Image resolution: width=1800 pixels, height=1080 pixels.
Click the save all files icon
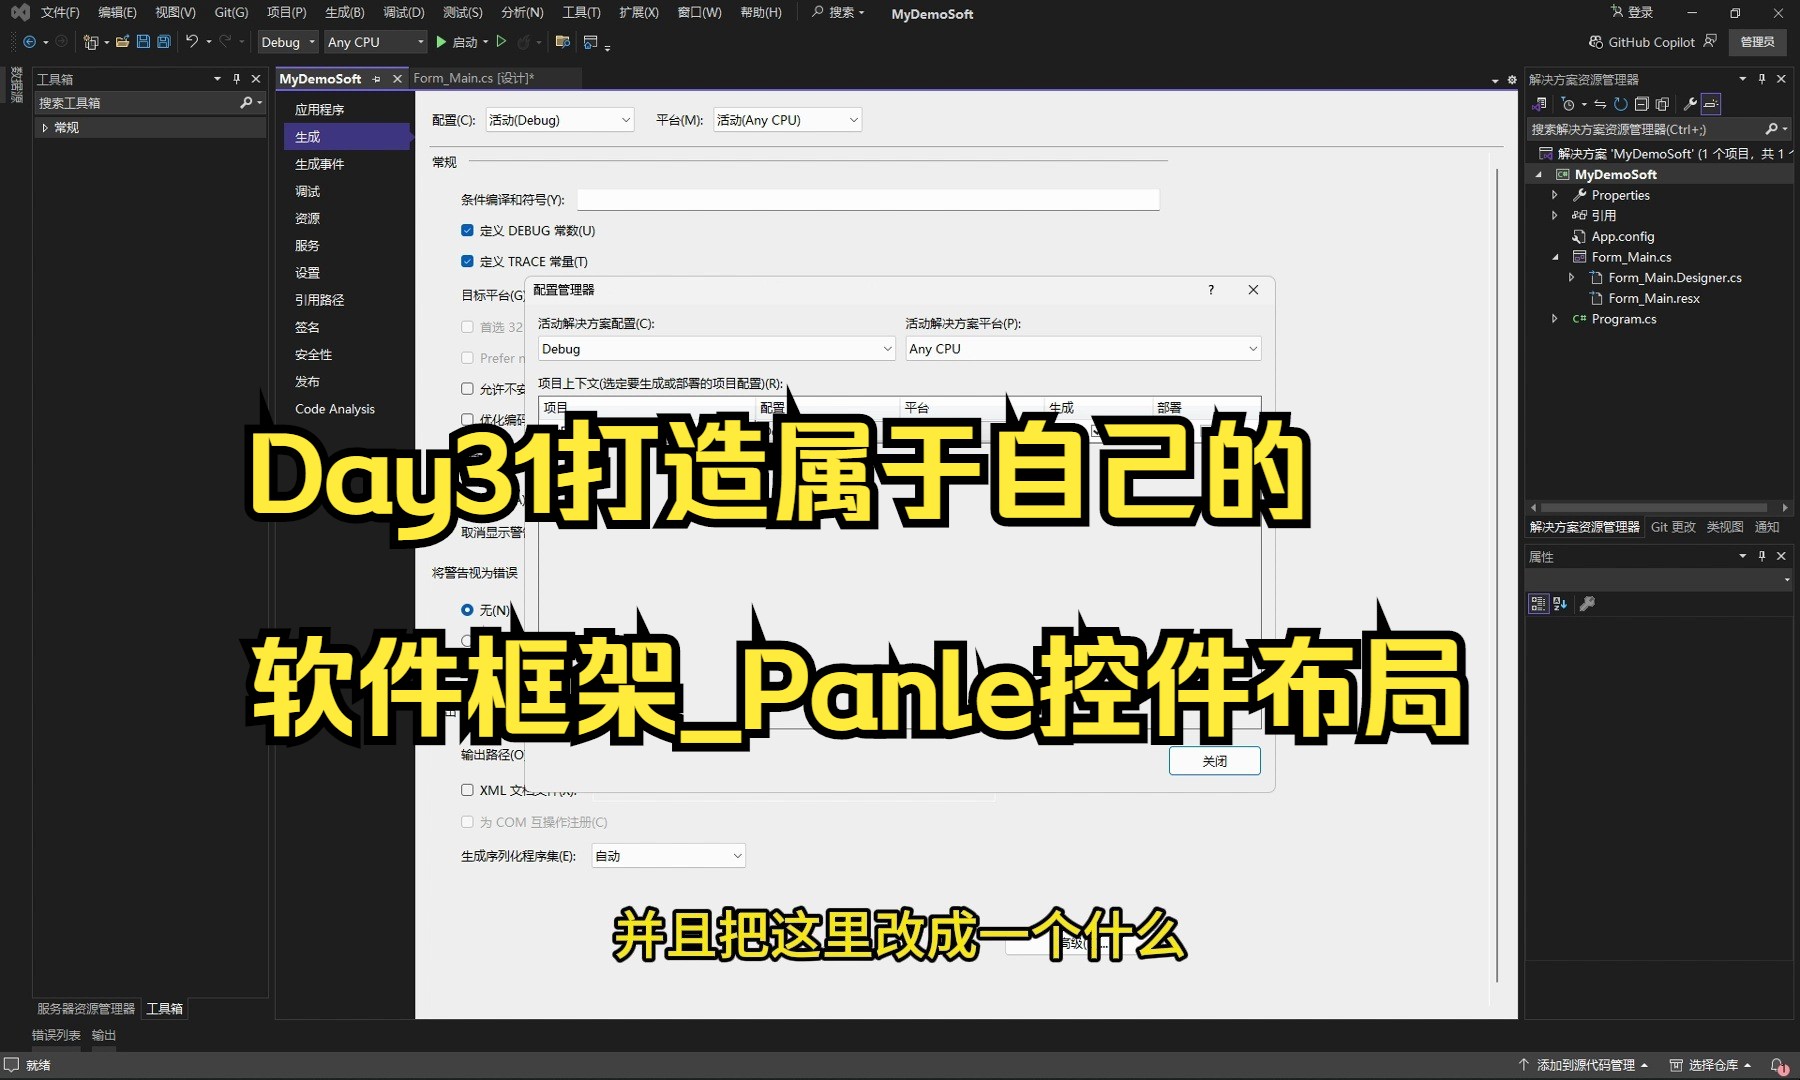click(164, 42)
